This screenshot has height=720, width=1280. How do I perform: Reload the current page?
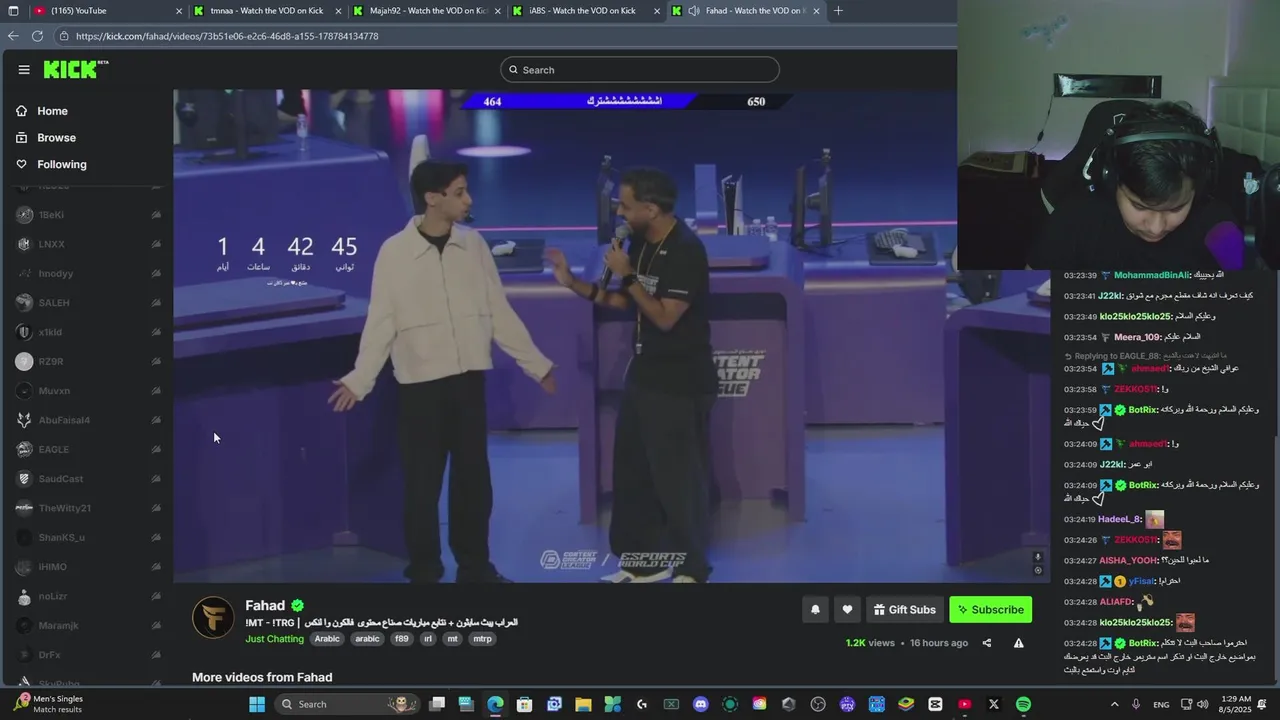click(x=37, y=36)
